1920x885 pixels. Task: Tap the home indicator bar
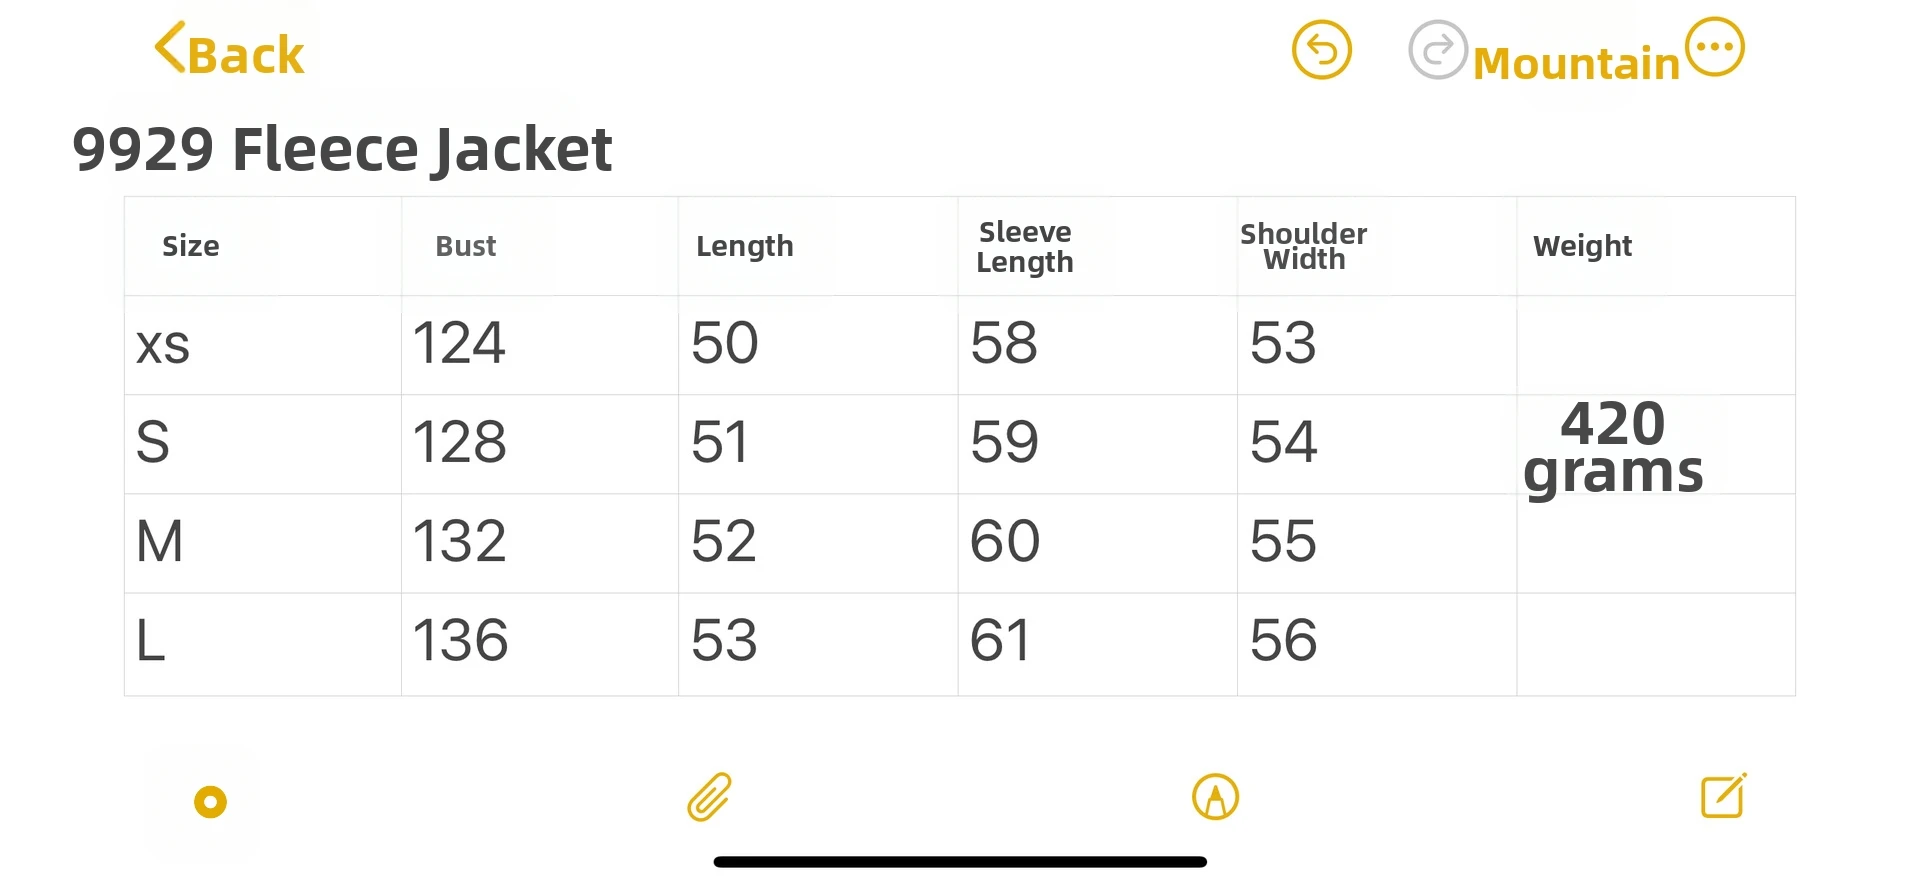(x=960, y=862)
